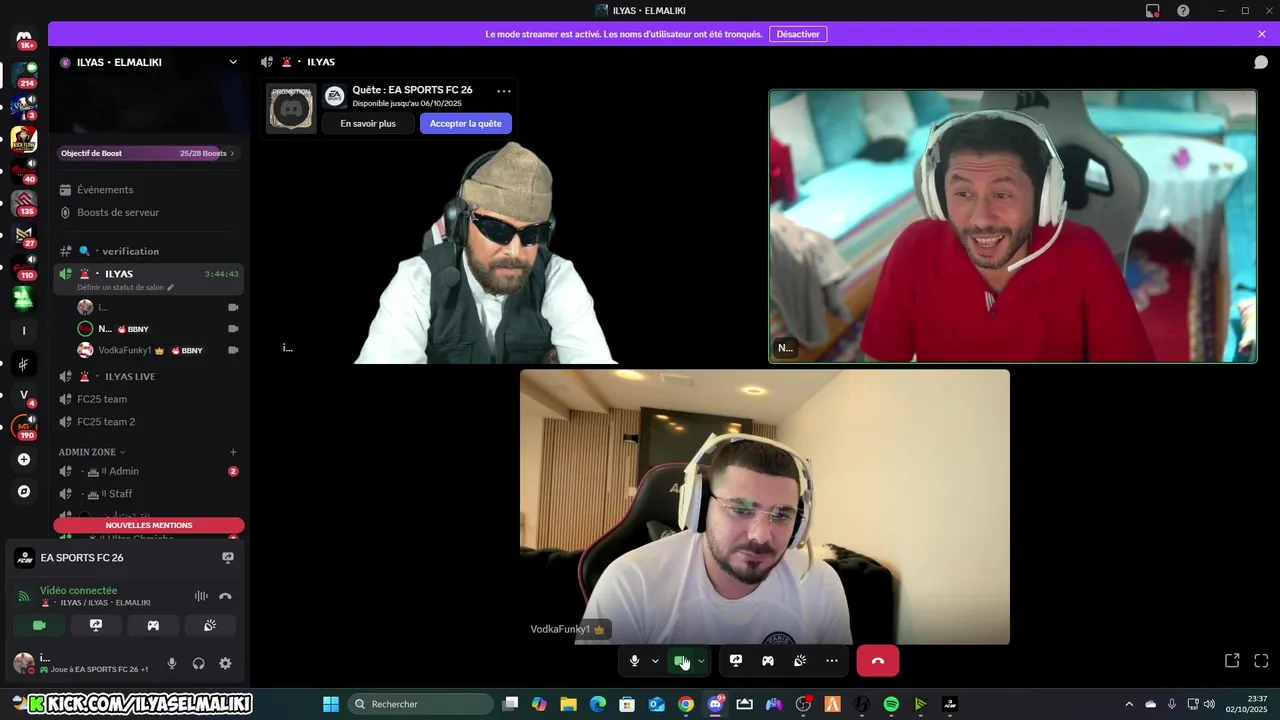This screenshot has width=1280, height=720.
Task: Add a server with the plus icon
Action: point(24,459)
